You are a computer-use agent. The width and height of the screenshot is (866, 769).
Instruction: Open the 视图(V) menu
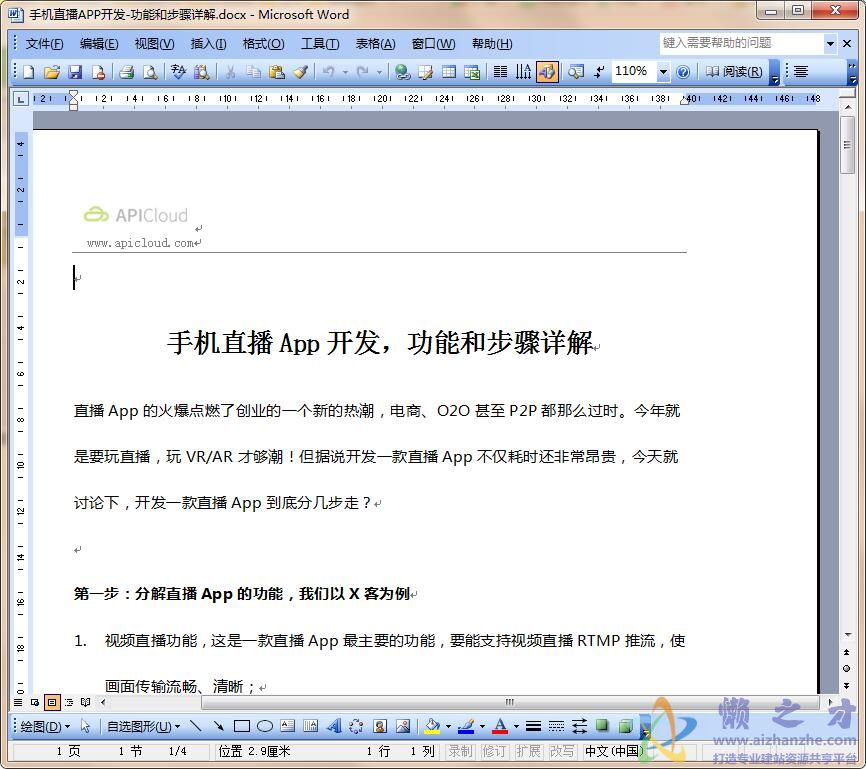coord(154,44)
